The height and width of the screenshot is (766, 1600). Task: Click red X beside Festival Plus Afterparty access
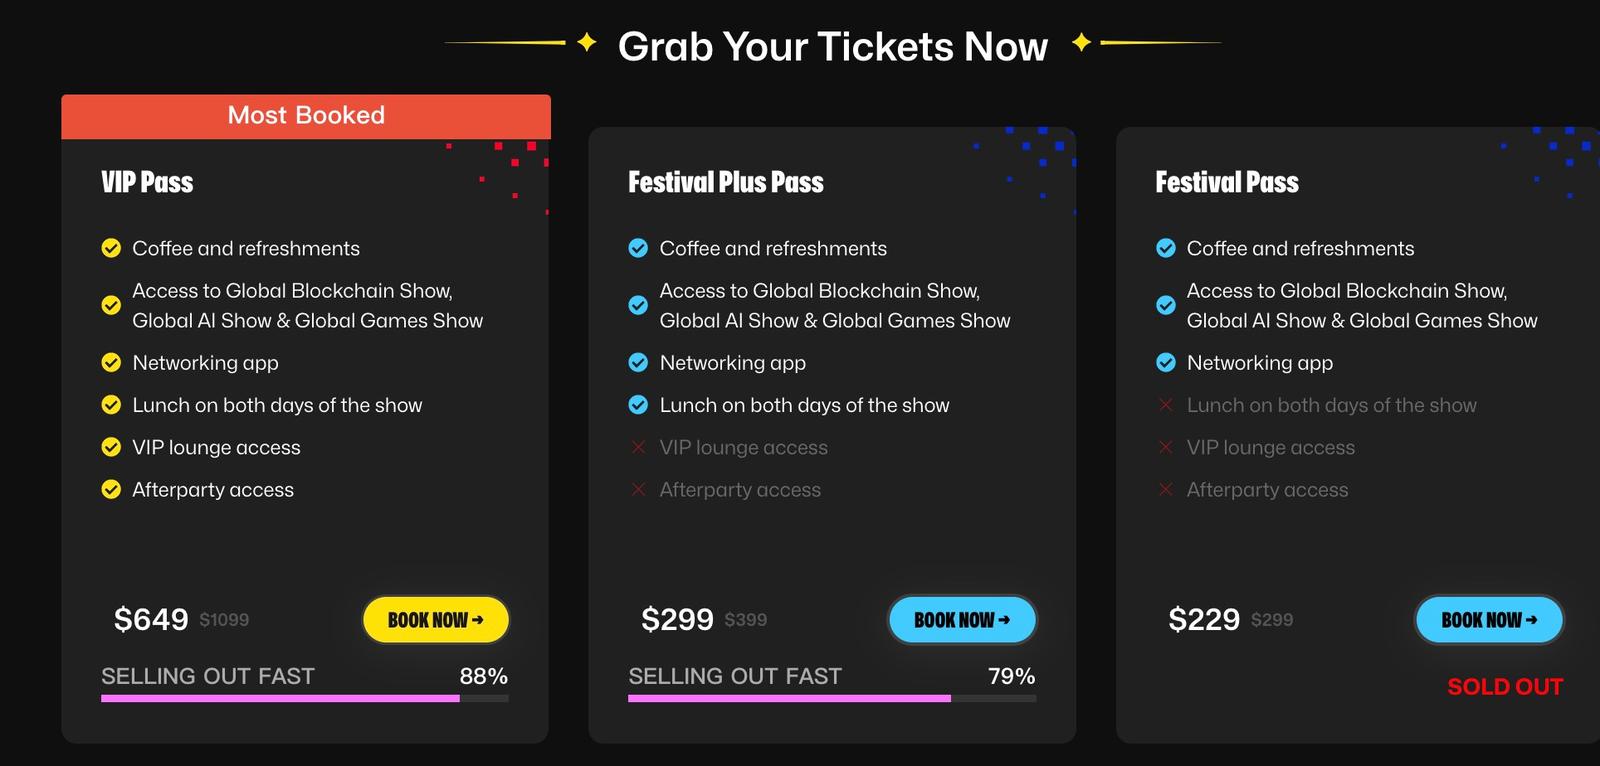coord(638,489)
